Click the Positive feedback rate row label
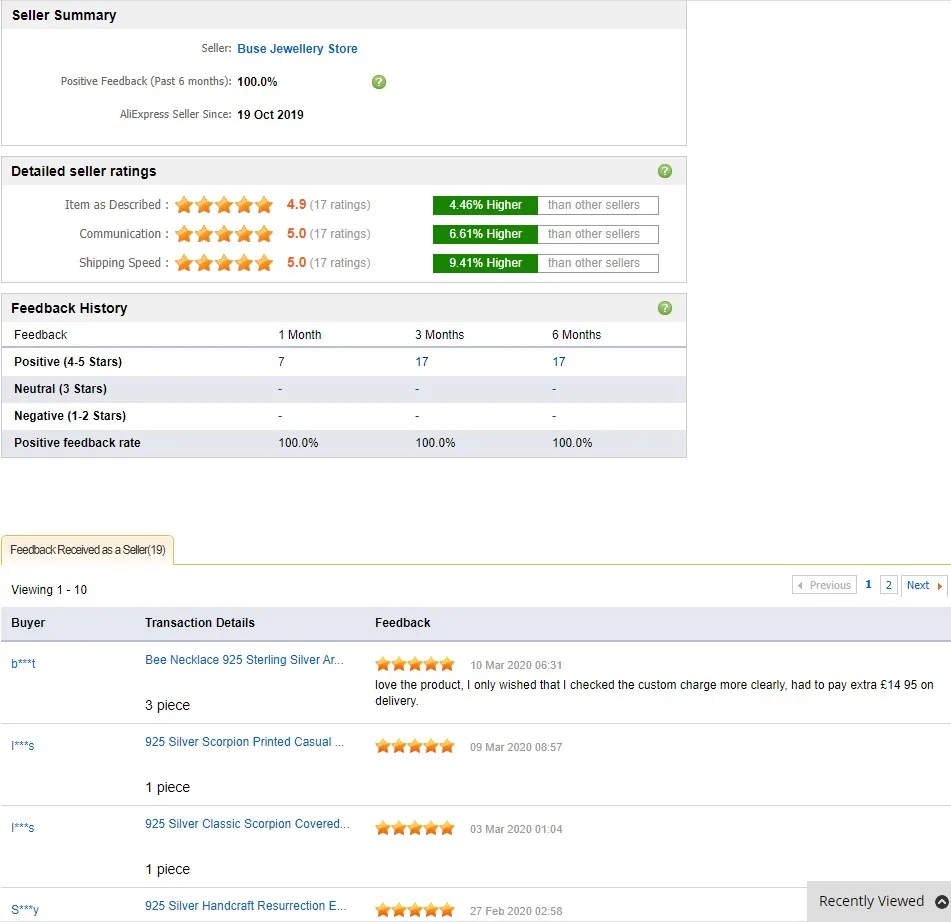Image resolution: width=951 pixels, height=922 pixels. click(77, 443)
